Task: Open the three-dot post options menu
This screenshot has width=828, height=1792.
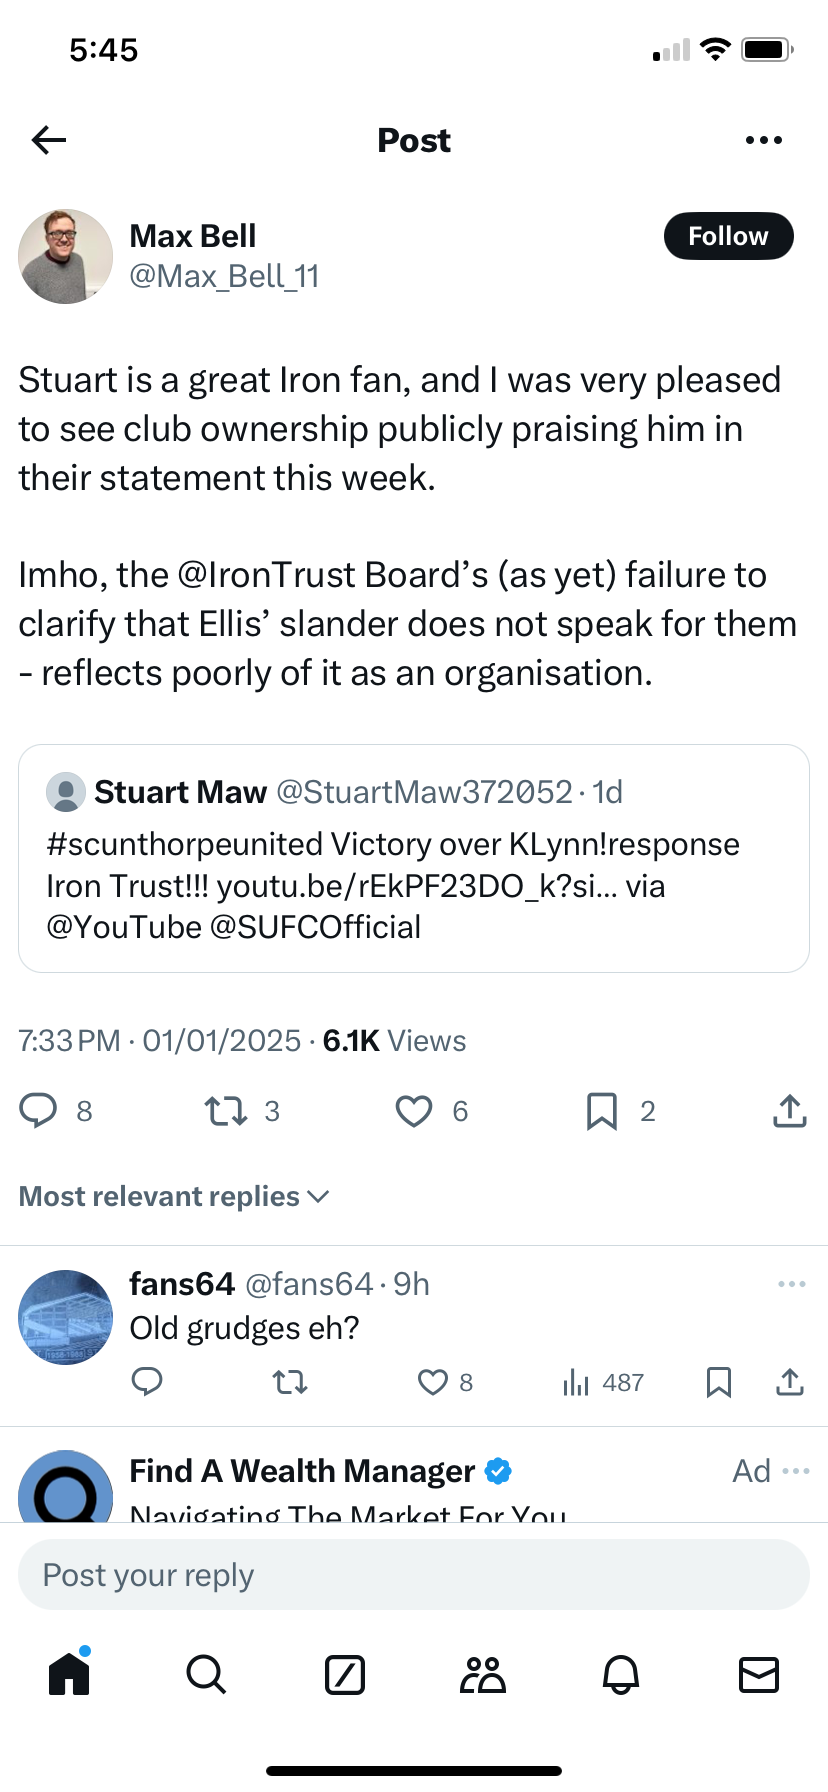Action: click(764, 140)
